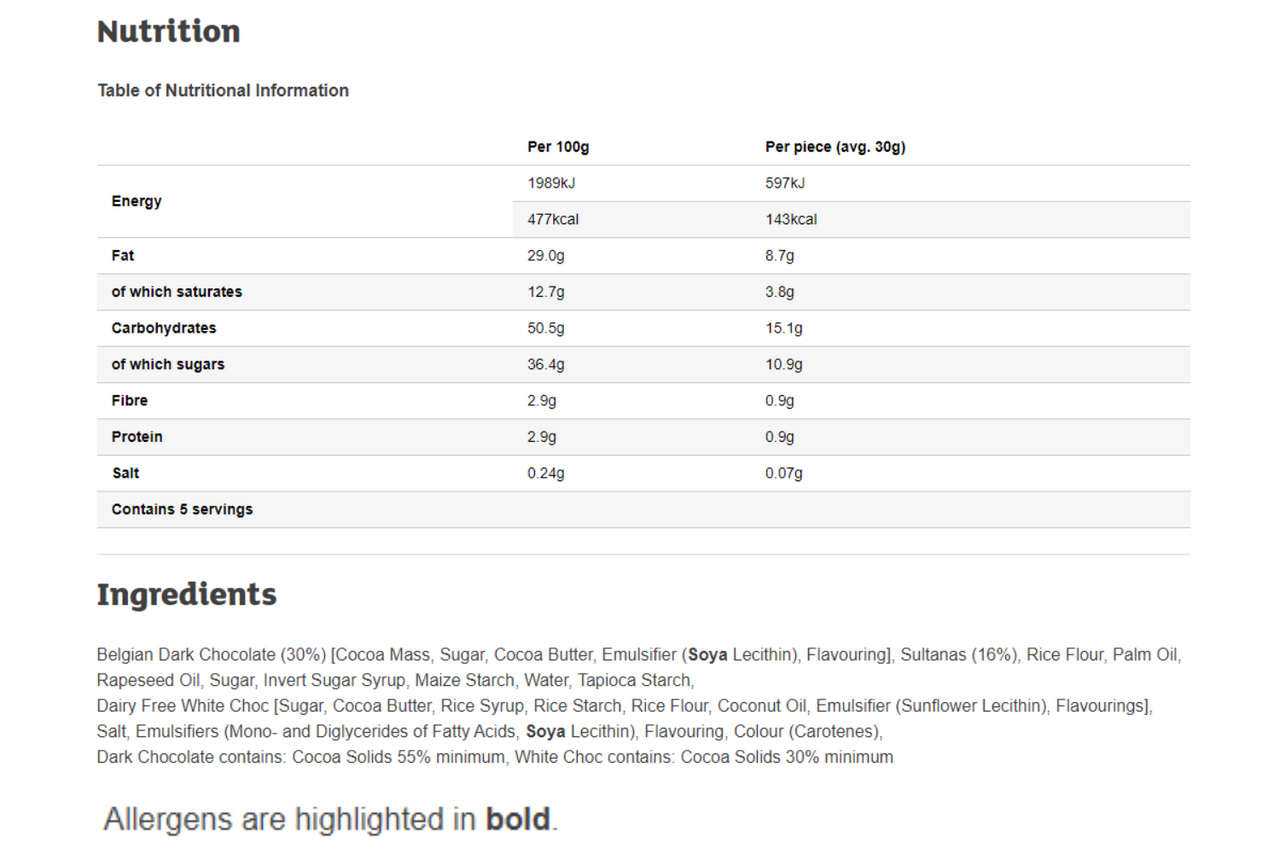1280x853 pixels.
Task: Click the Ingredients heading
Action: [x=186, y=594]
